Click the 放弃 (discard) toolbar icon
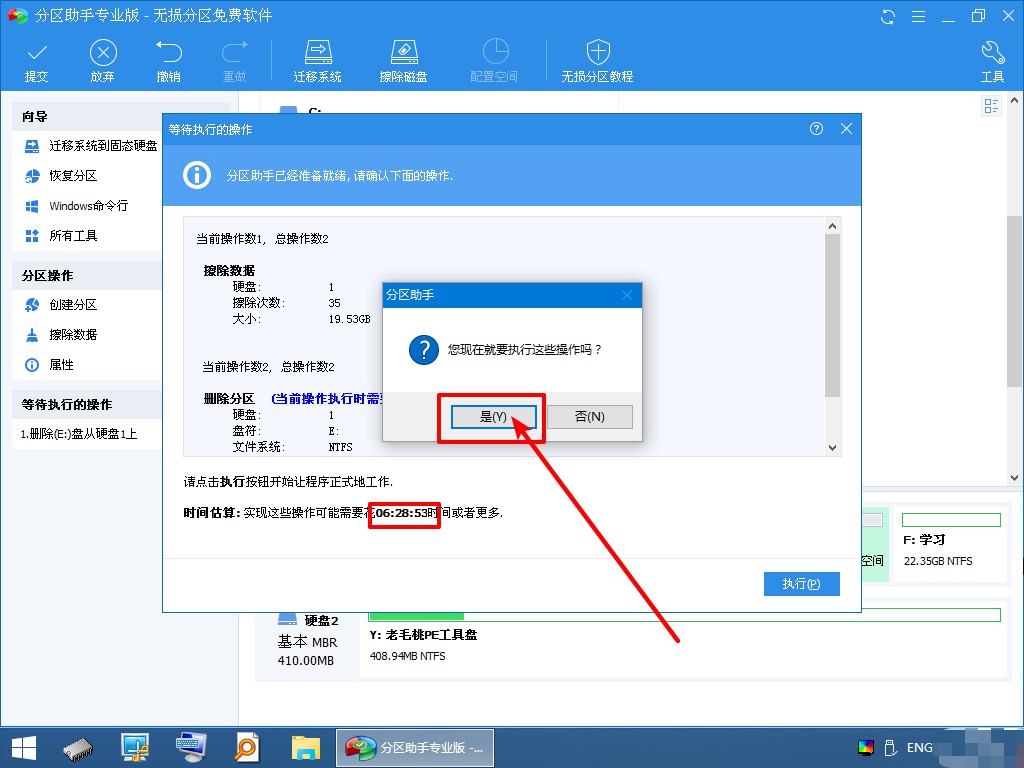Image resolution: width=1024 pixels, height=768 pixels. point(103,61)
